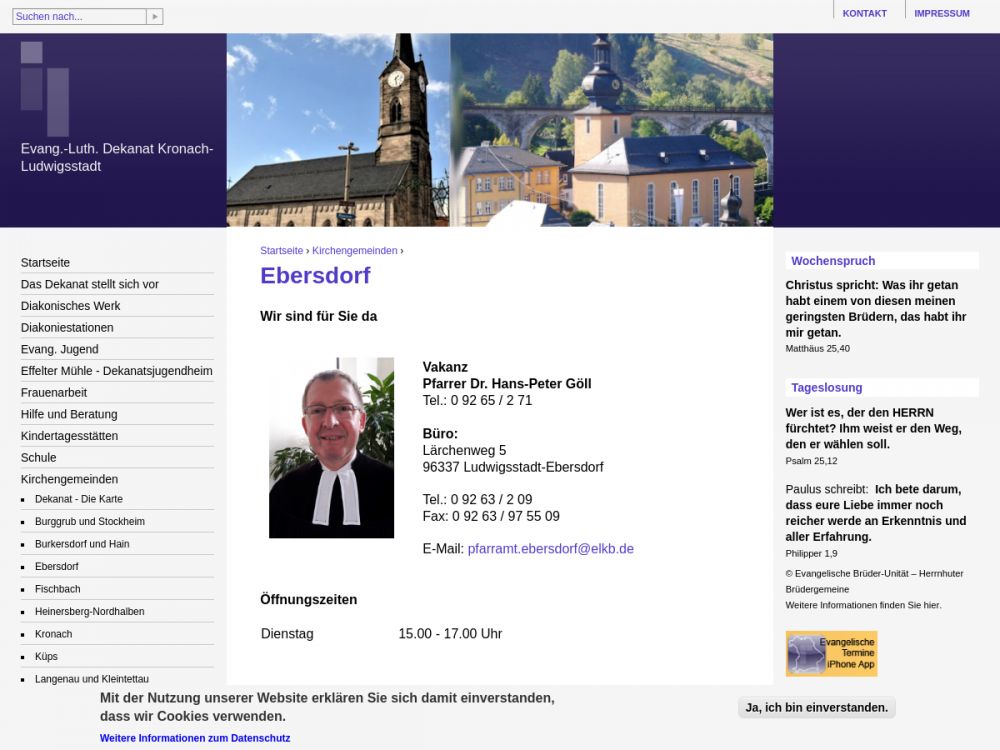Open the Kronach parish subpage
Image resolution: width=1000 pixels, height=750 pixels.
click(53, 634)
